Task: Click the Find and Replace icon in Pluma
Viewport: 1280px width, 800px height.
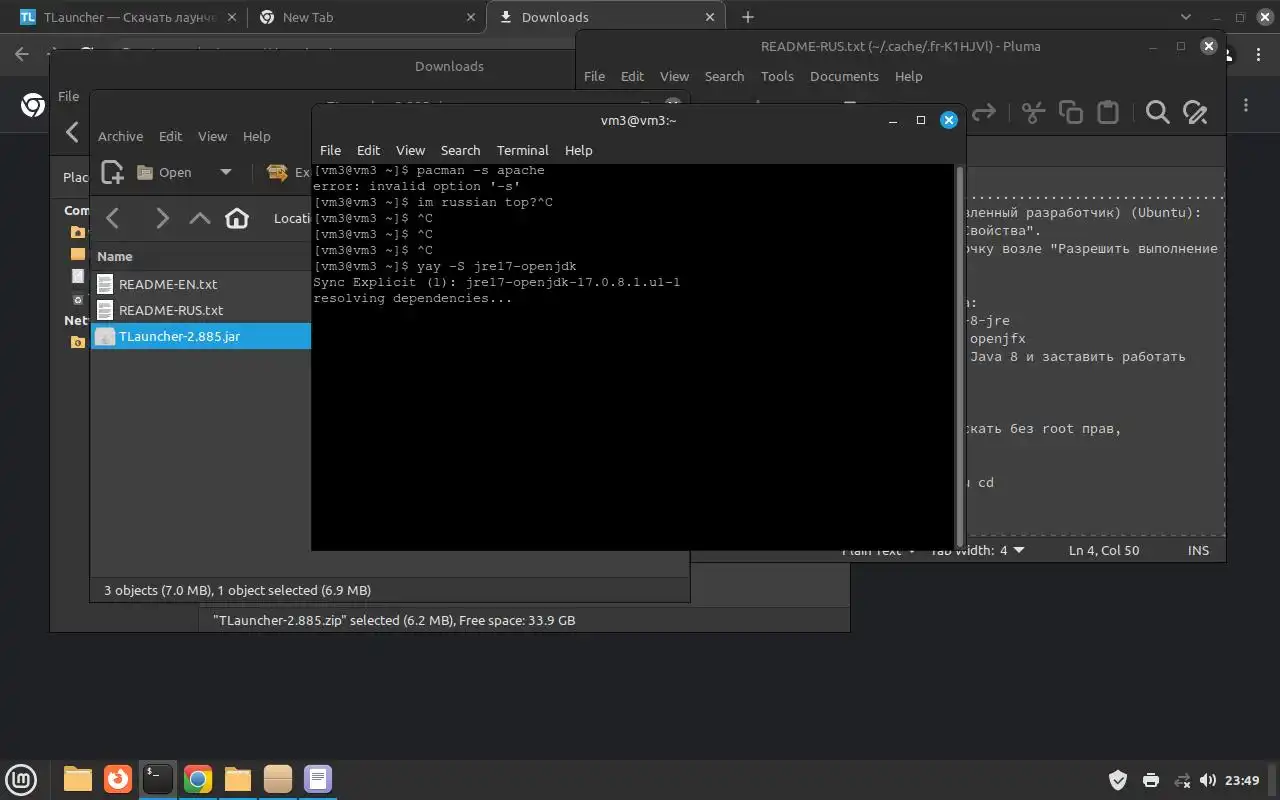Action: [1195, 112]
